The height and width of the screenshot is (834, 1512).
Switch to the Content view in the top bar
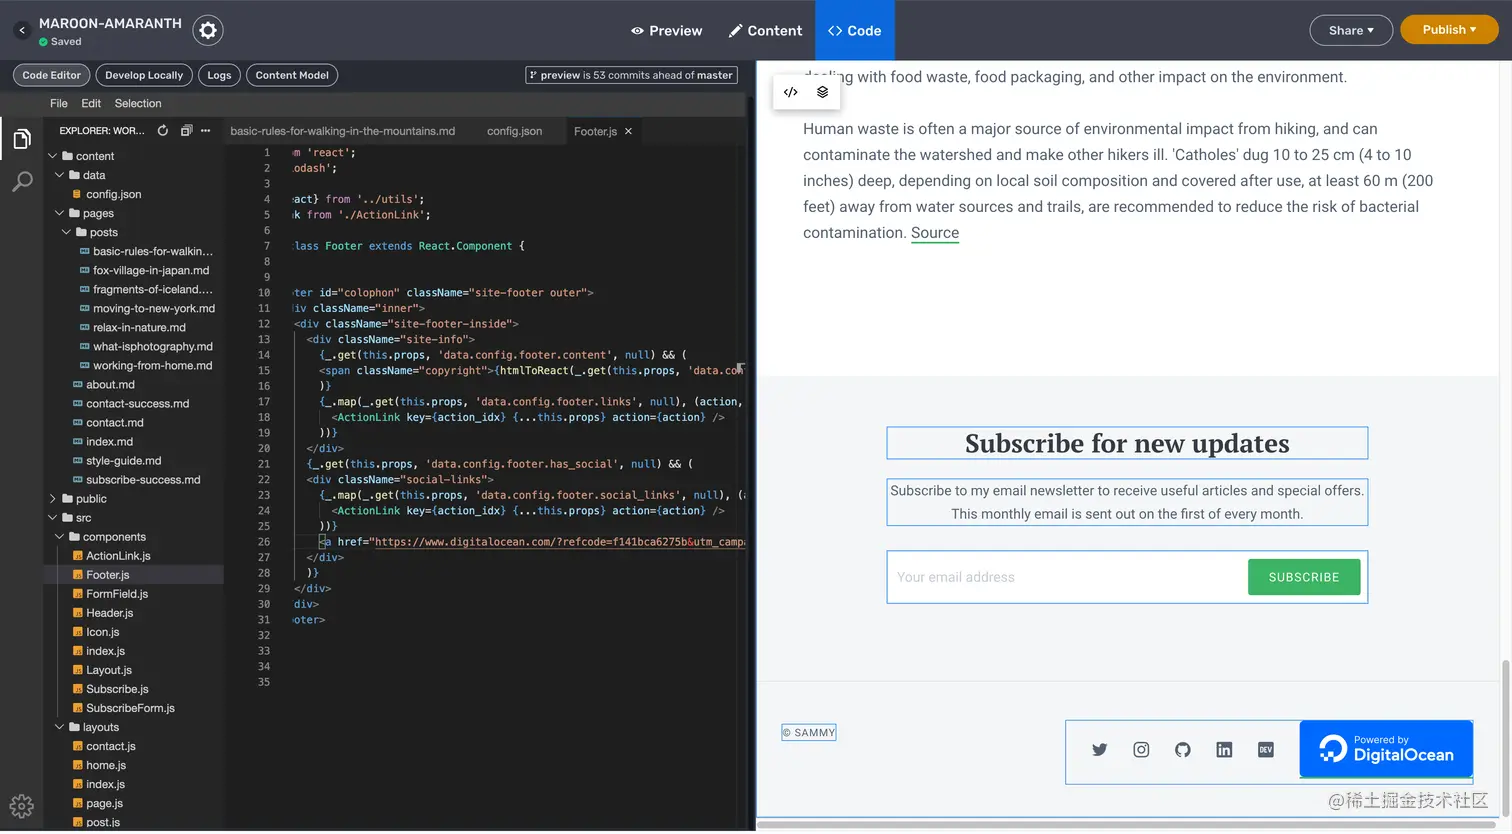(765, 30)
